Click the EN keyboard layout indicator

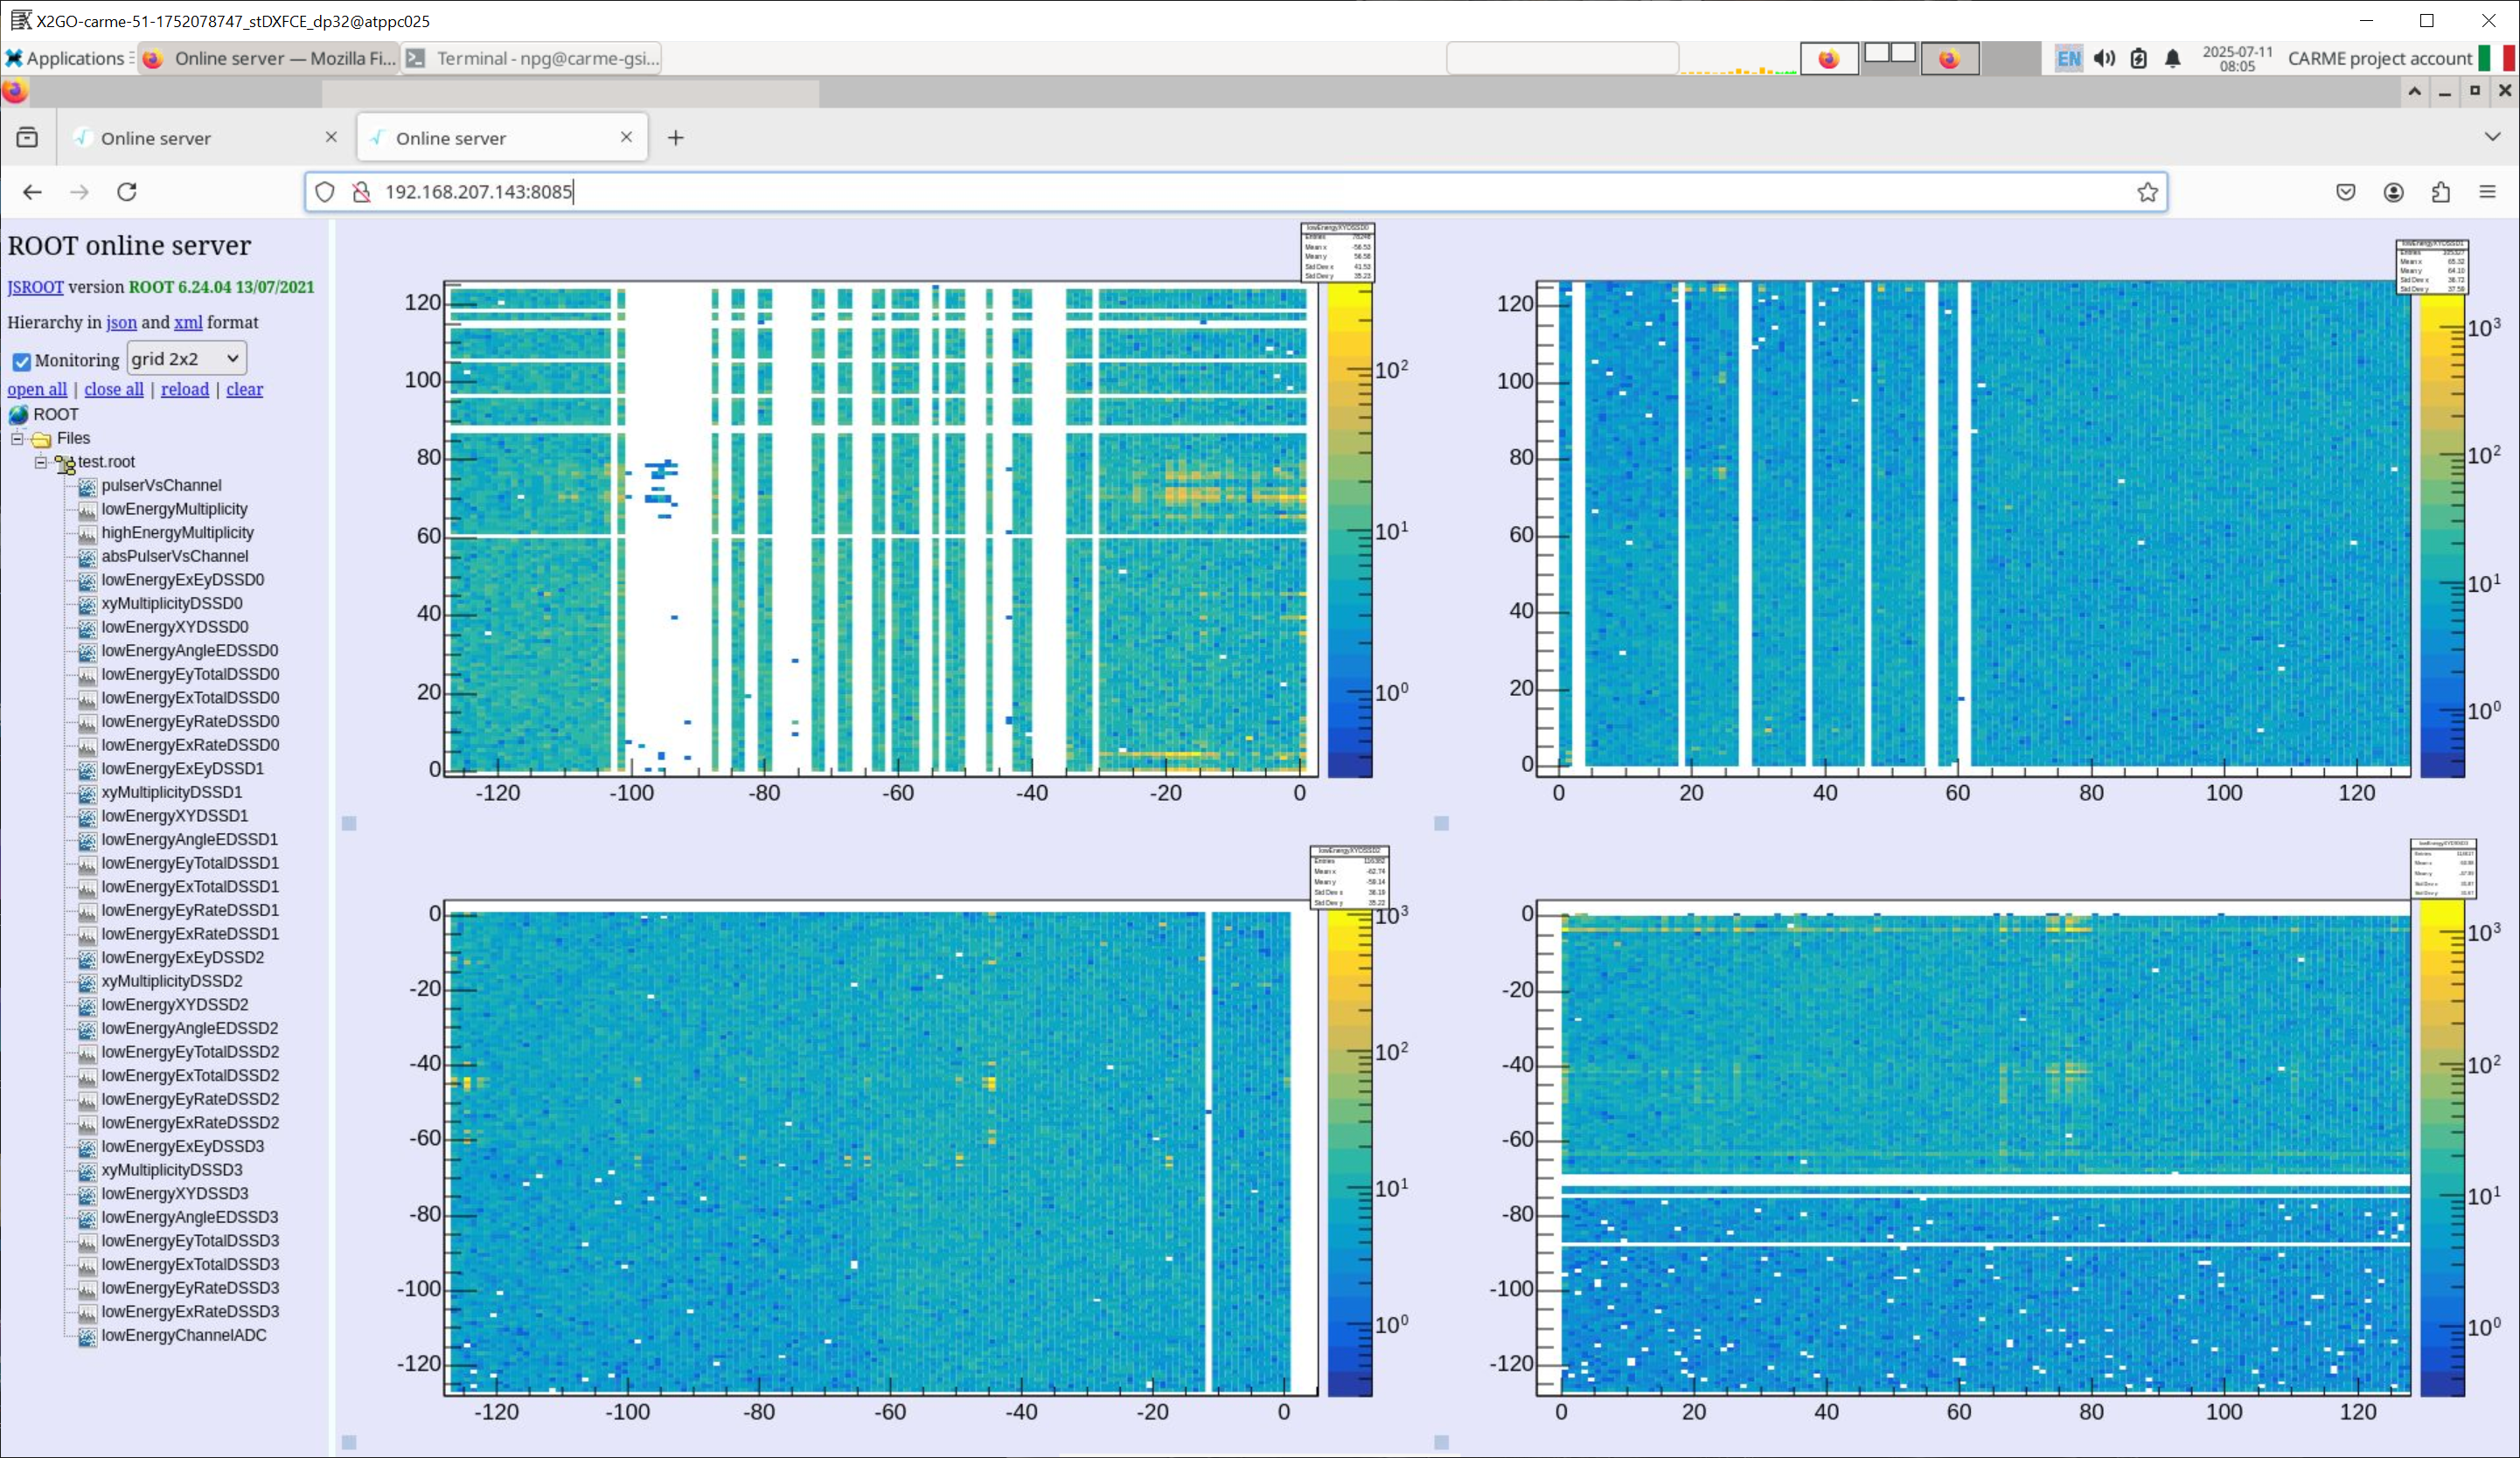pyautogui.click(x=2068, y=58)
